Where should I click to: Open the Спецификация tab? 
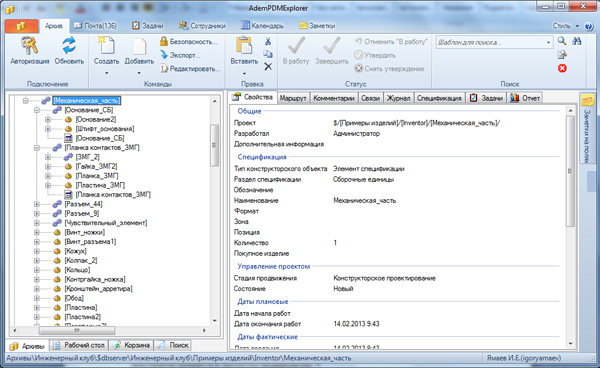point(439,98)
